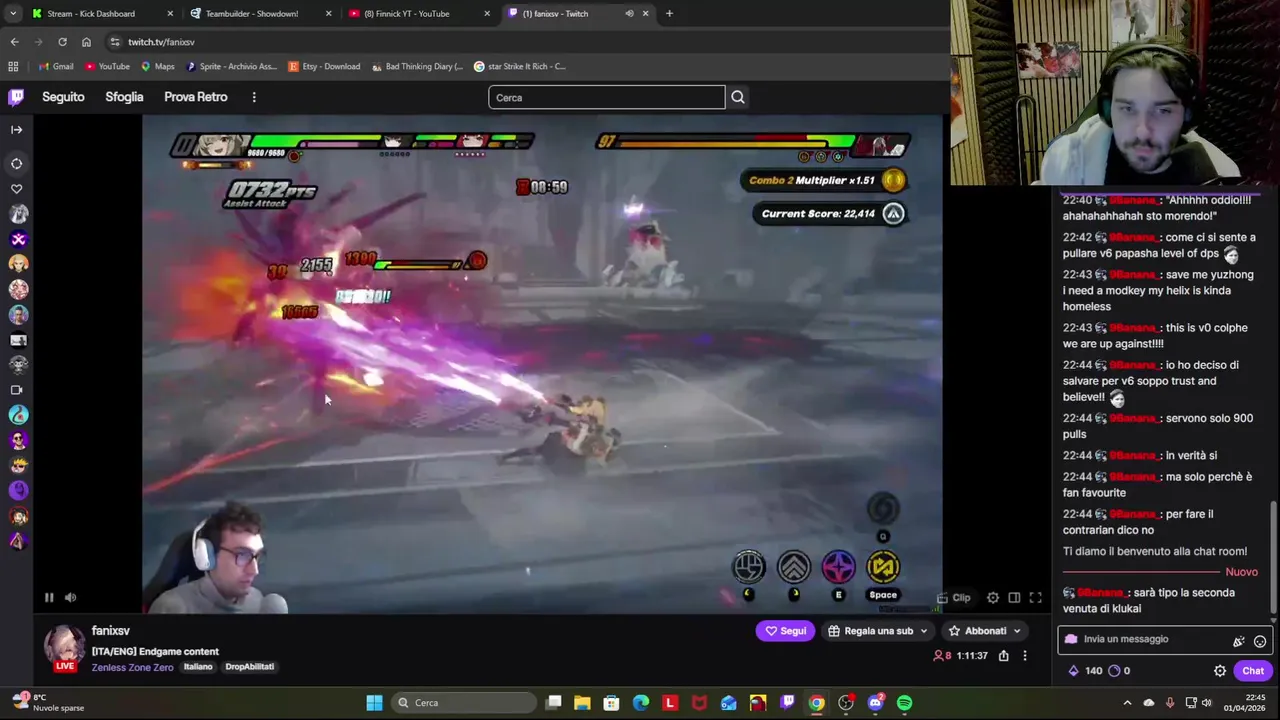
Task: Open the followed channels heart icon in the sidebar
Action: [17, 189]
